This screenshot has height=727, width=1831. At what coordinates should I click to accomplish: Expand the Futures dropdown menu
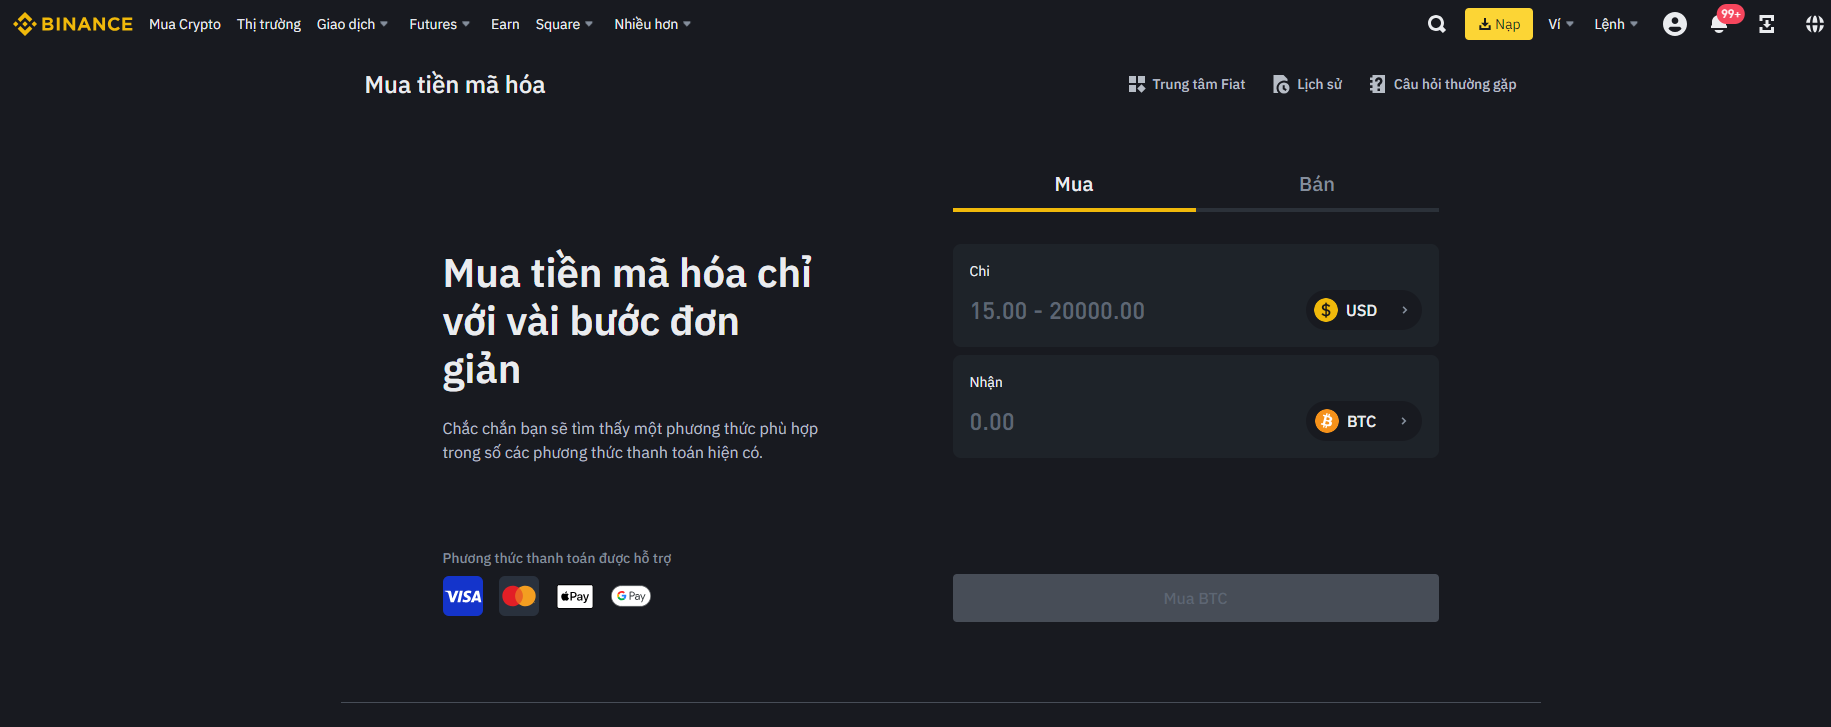[440, 24]
